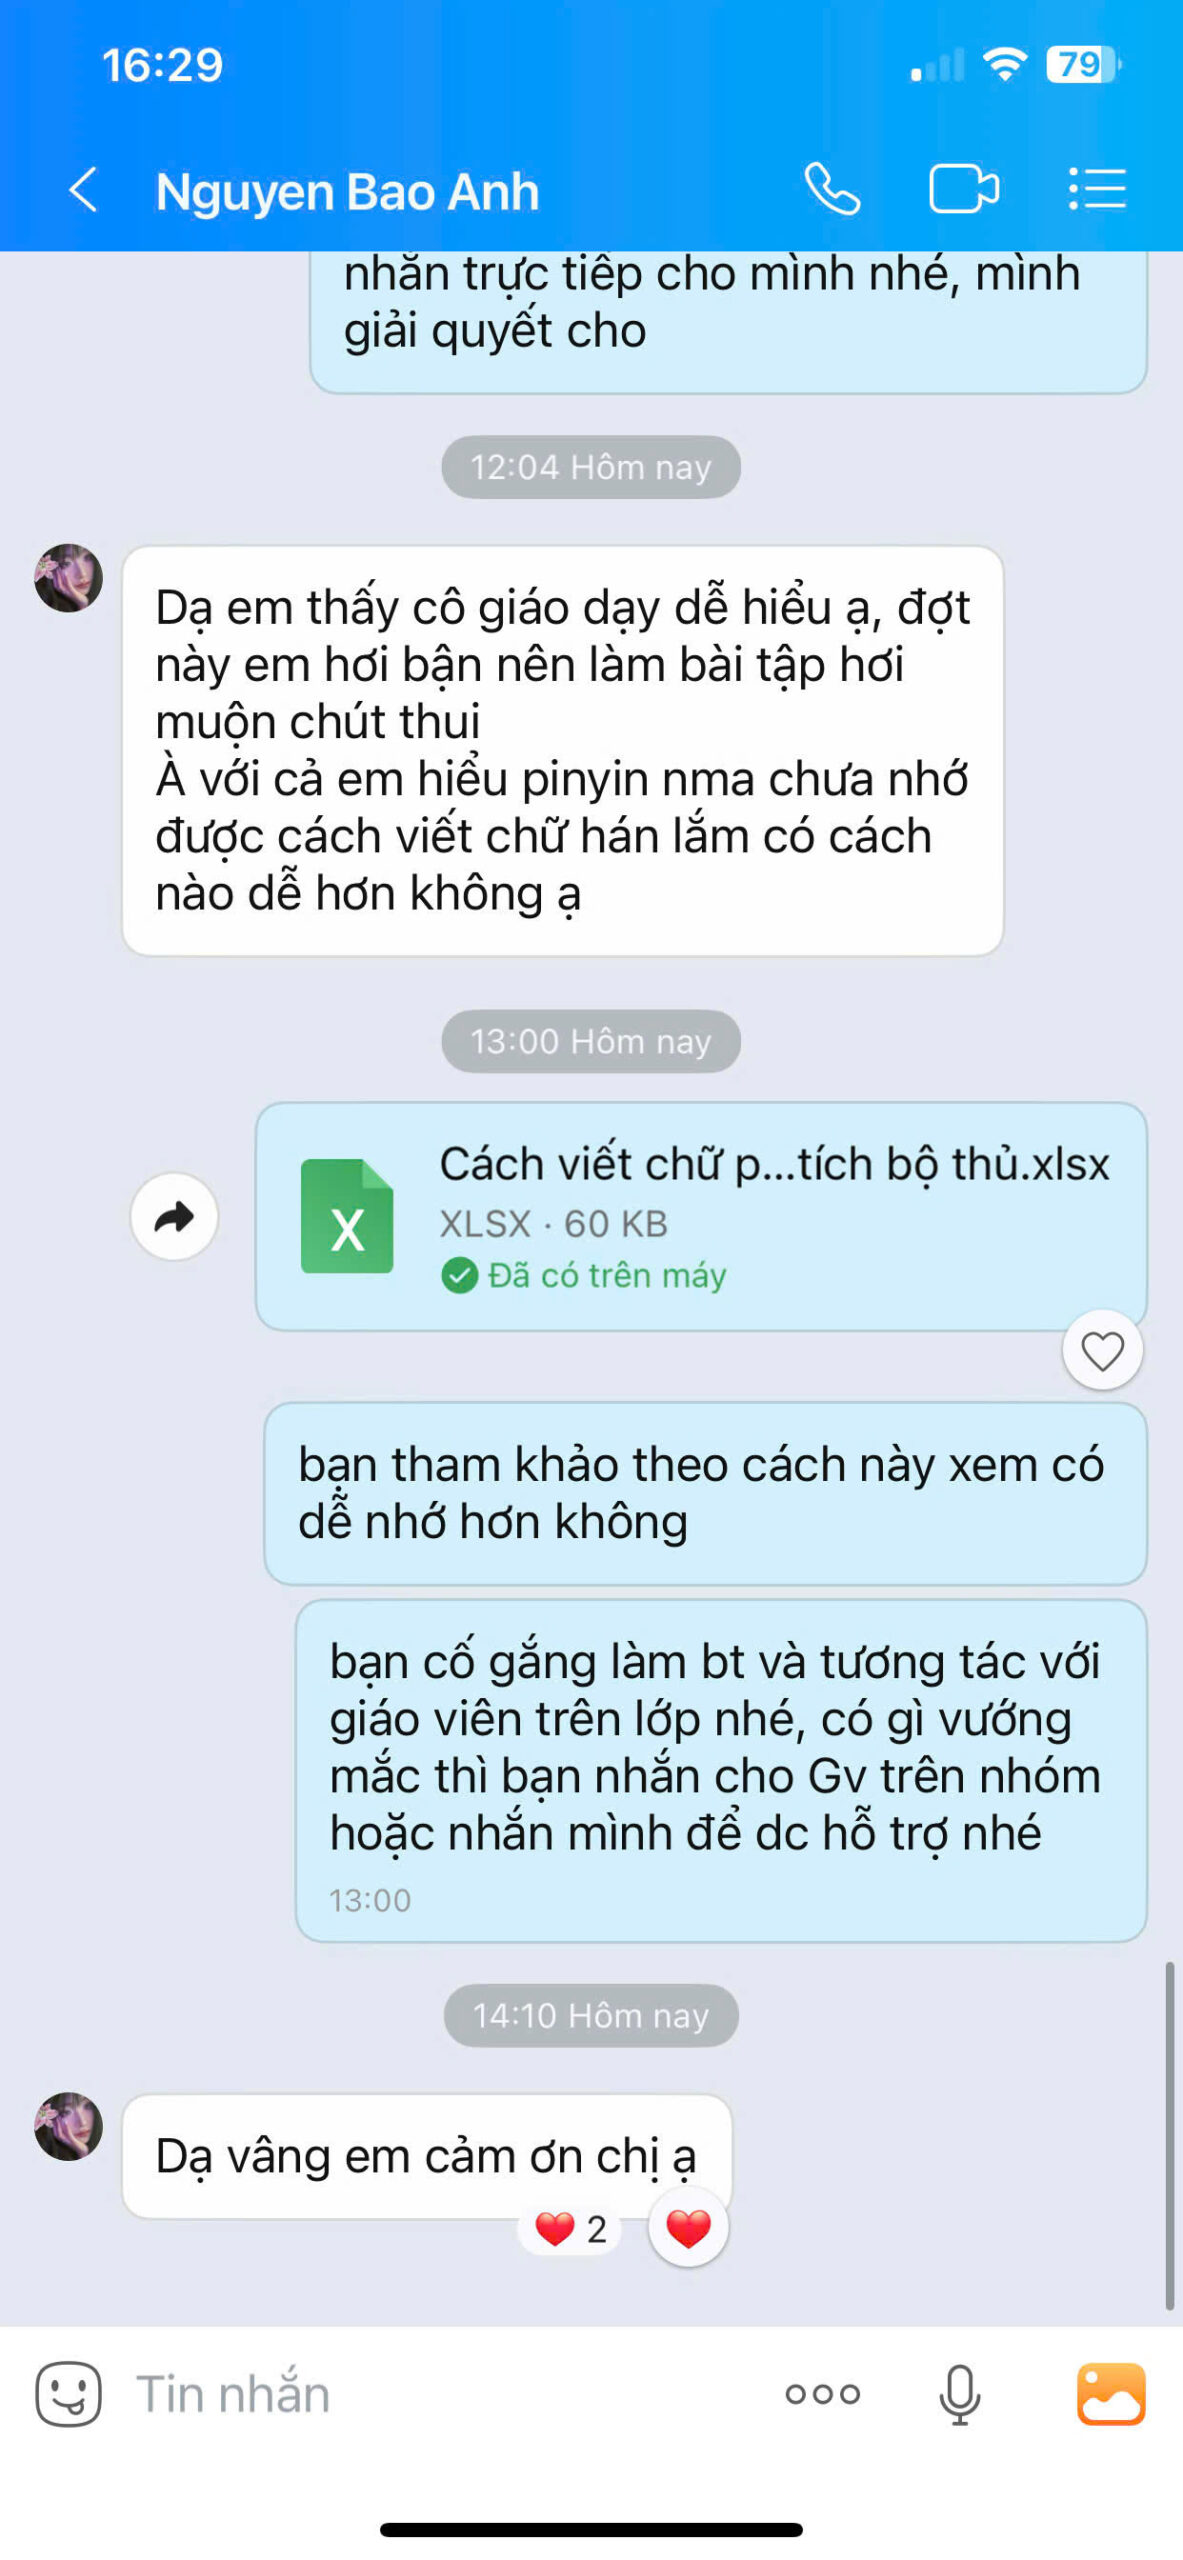View the heart reaction count of 2
1183x2560 pixels.
(x=570, y=2229)
